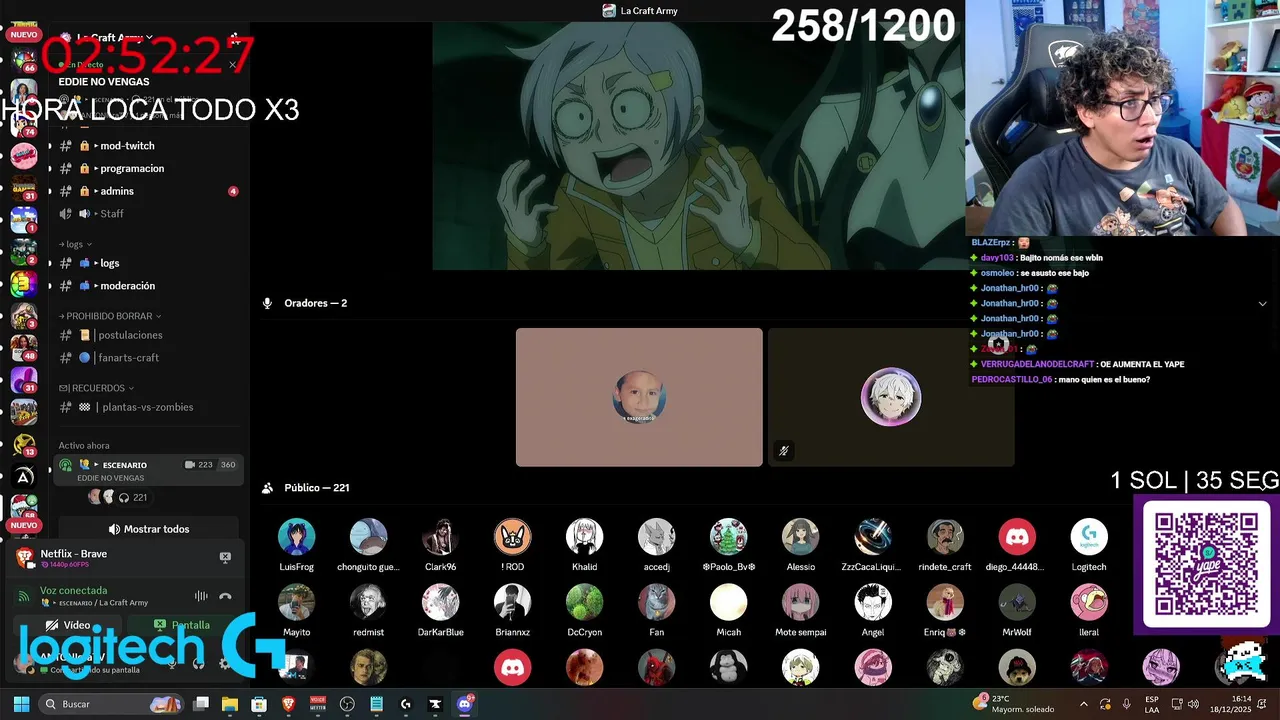The image size is (1280, 720).
Task: Turn on camera with Vídeo button
Action: coord(69,625)
